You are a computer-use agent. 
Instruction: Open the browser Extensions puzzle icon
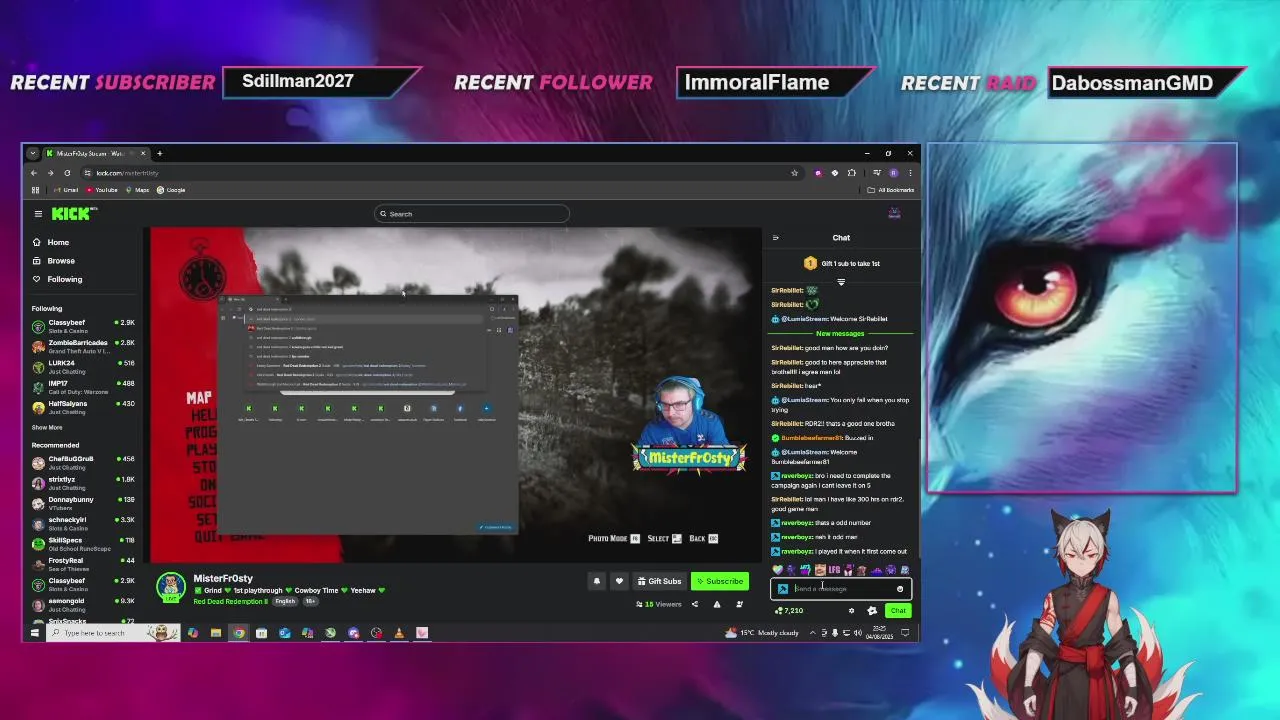point(852,173)
